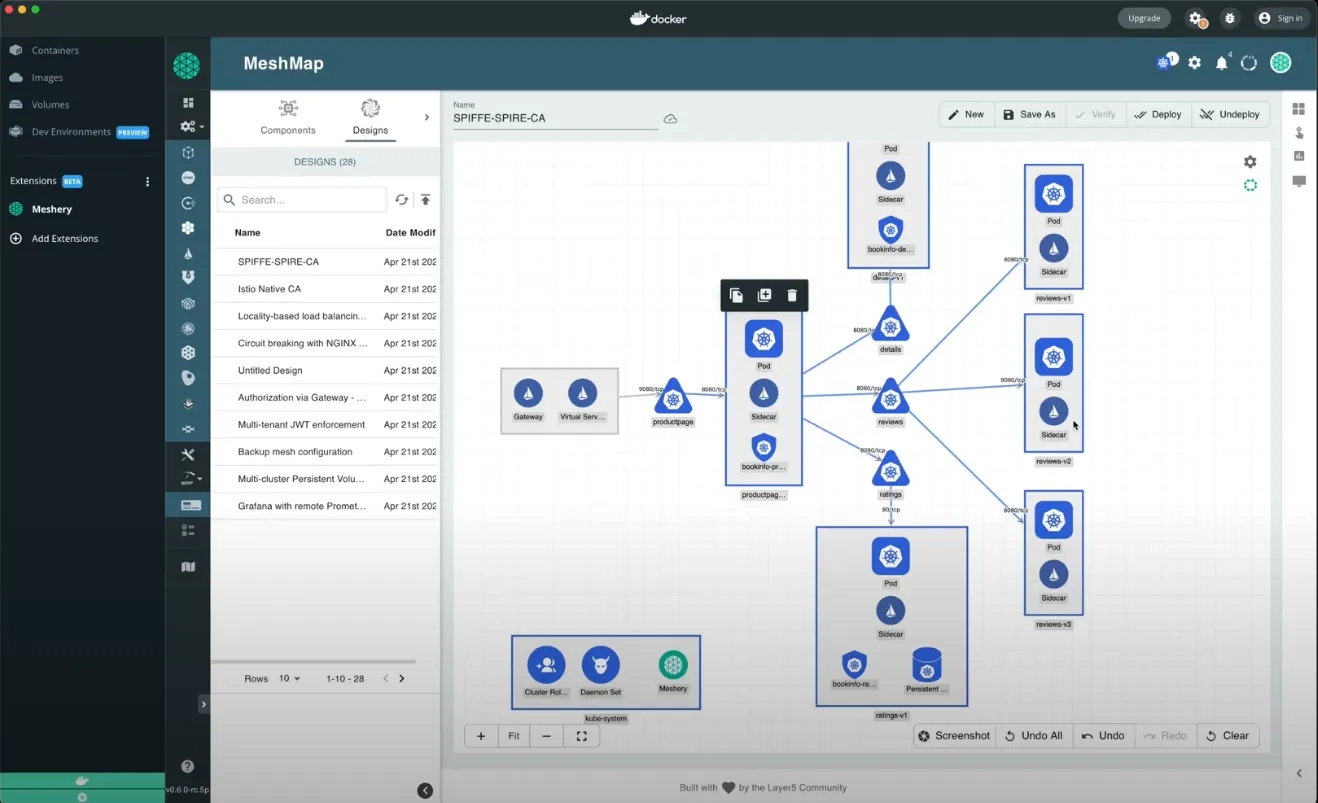This screenshot has height=803, width=1318.
Task: Click the horizontal scrollbar under designs list
Action: (313, 661)
